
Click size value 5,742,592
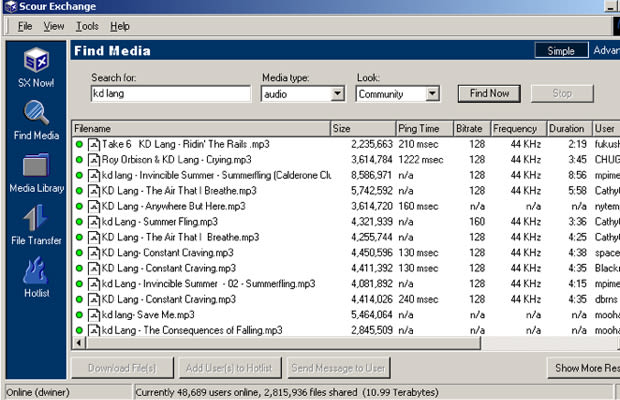372,191
